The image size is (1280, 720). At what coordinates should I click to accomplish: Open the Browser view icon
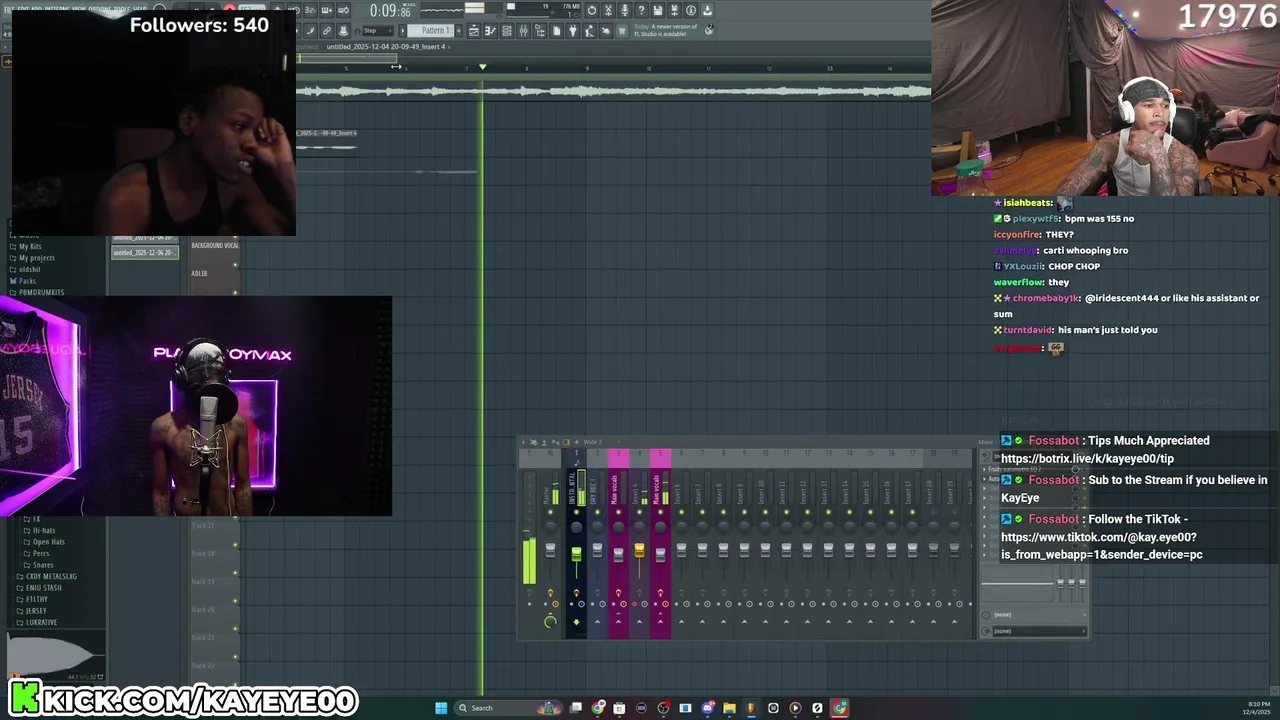pos(539,31)
